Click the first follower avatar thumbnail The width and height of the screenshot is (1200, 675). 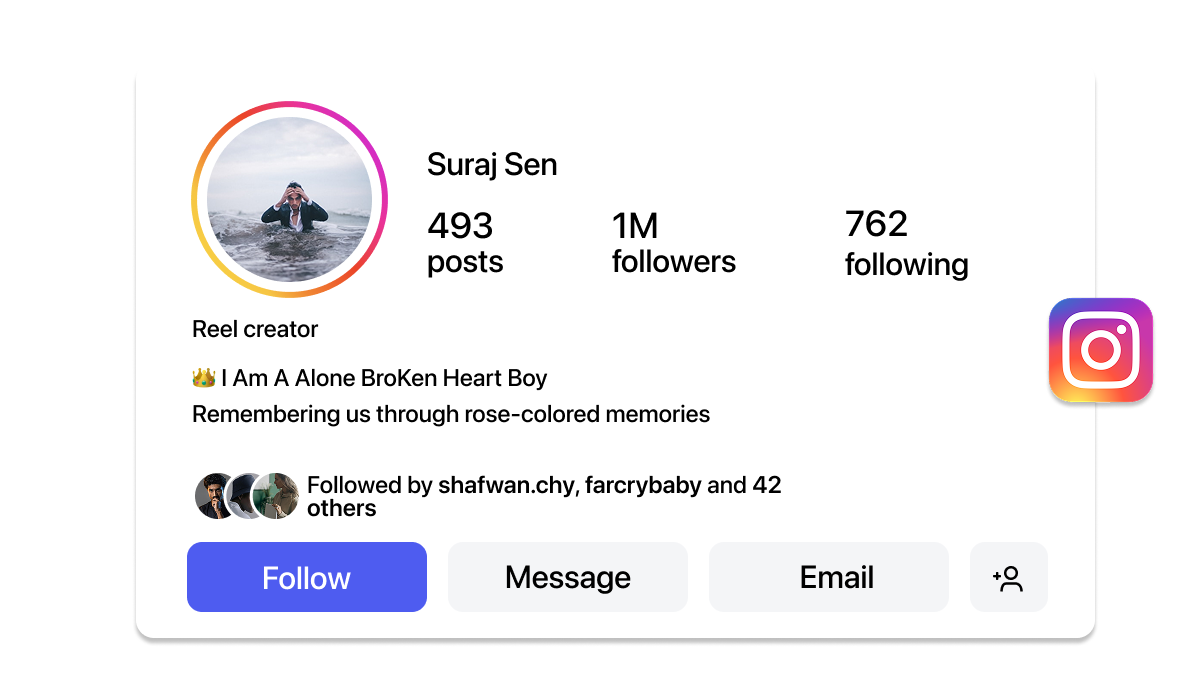pyautogui.click(x=215, y=495)
